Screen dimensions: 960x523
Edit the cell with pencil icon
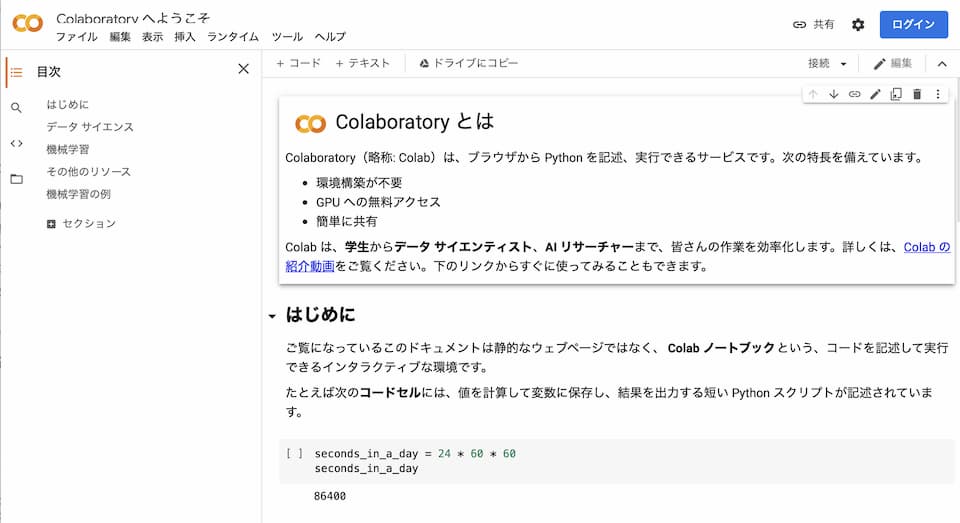tap(876, 94)
